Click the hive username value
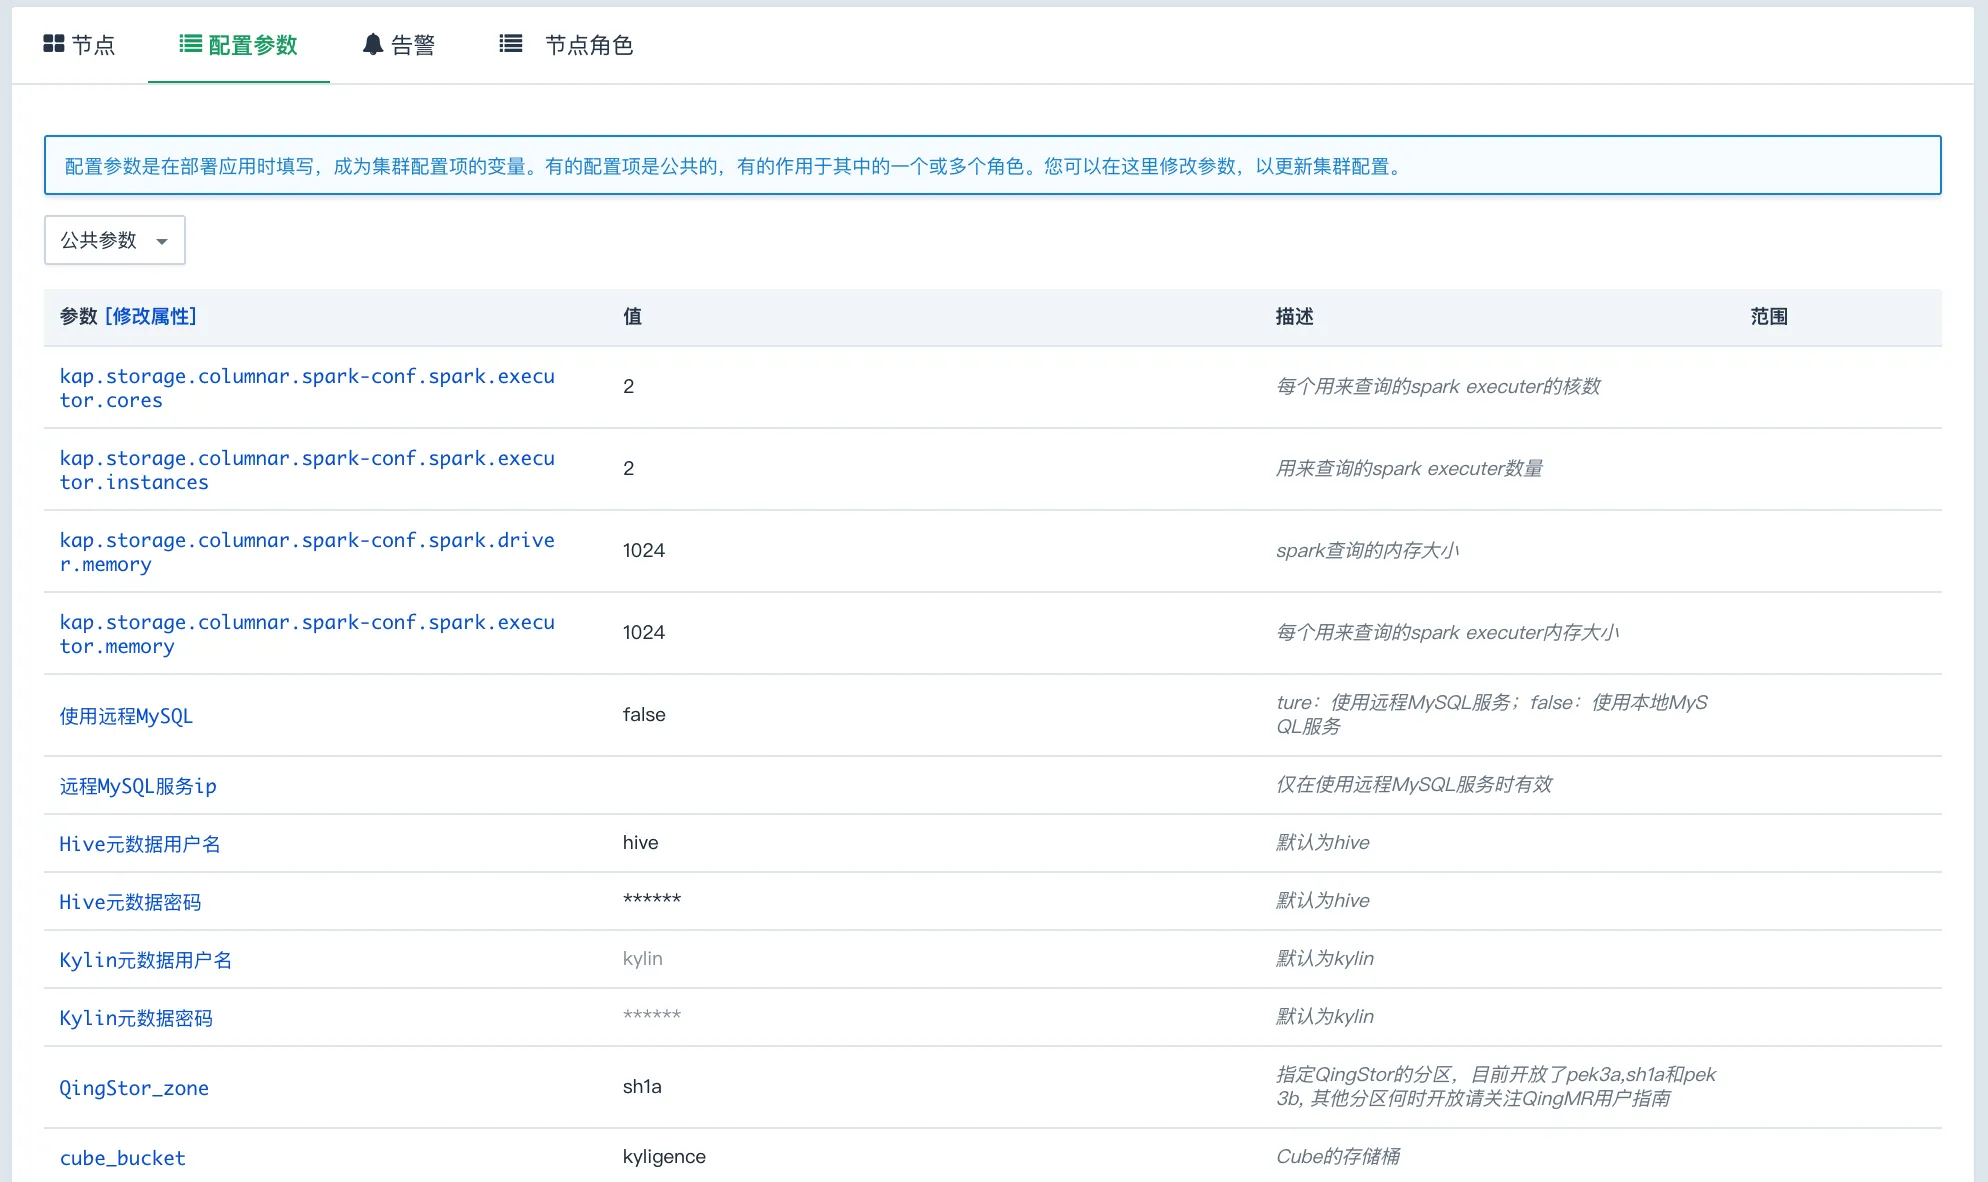The image size is (1988, 1182). [x=640, y=842]
